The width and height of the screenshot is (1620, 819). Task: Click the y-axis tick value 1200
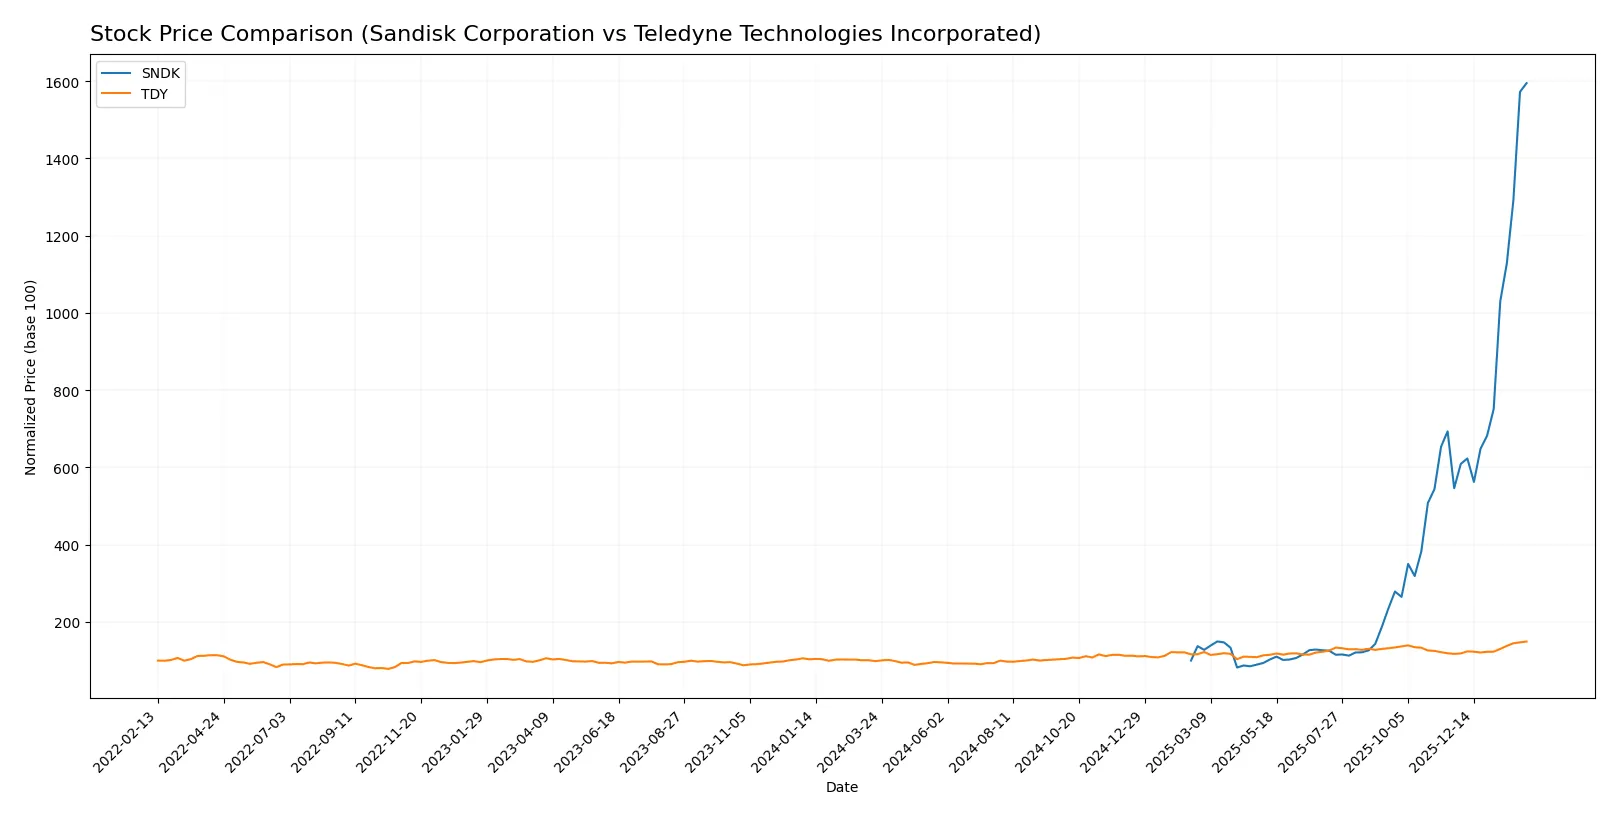[62, 237]
